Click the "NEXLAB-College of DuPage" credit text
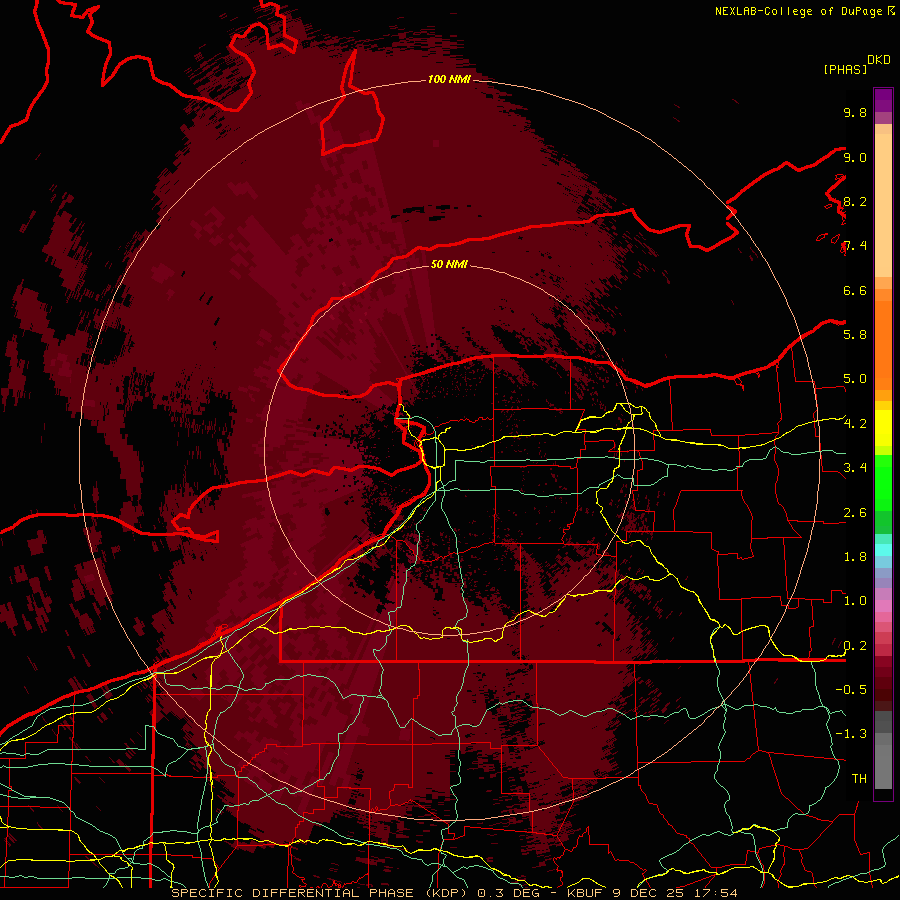The image size is (900, 900). [799, 11]
